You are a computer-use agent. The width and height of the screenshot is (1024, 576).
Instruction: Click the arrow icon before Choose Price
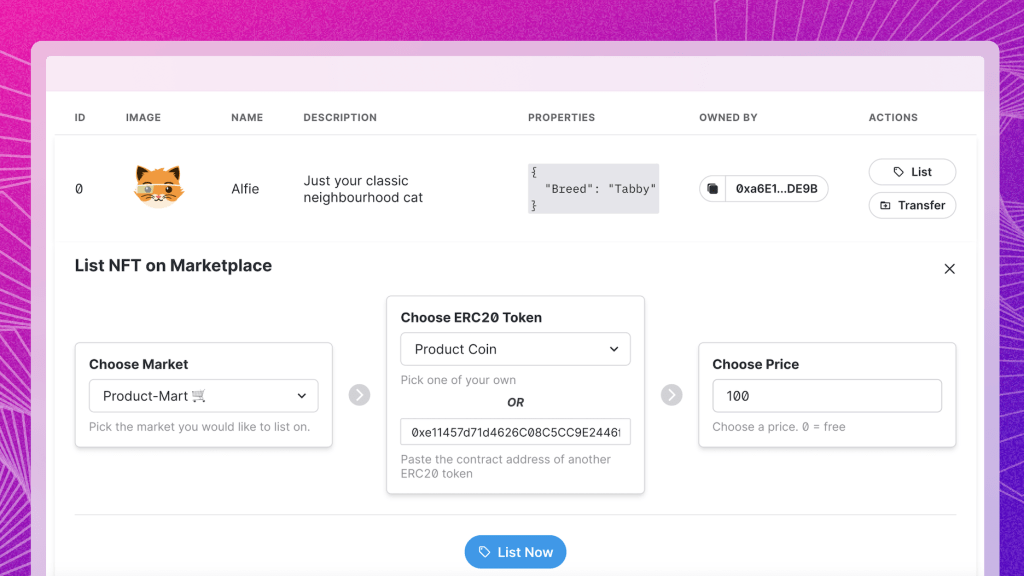[x=671, y=396]
